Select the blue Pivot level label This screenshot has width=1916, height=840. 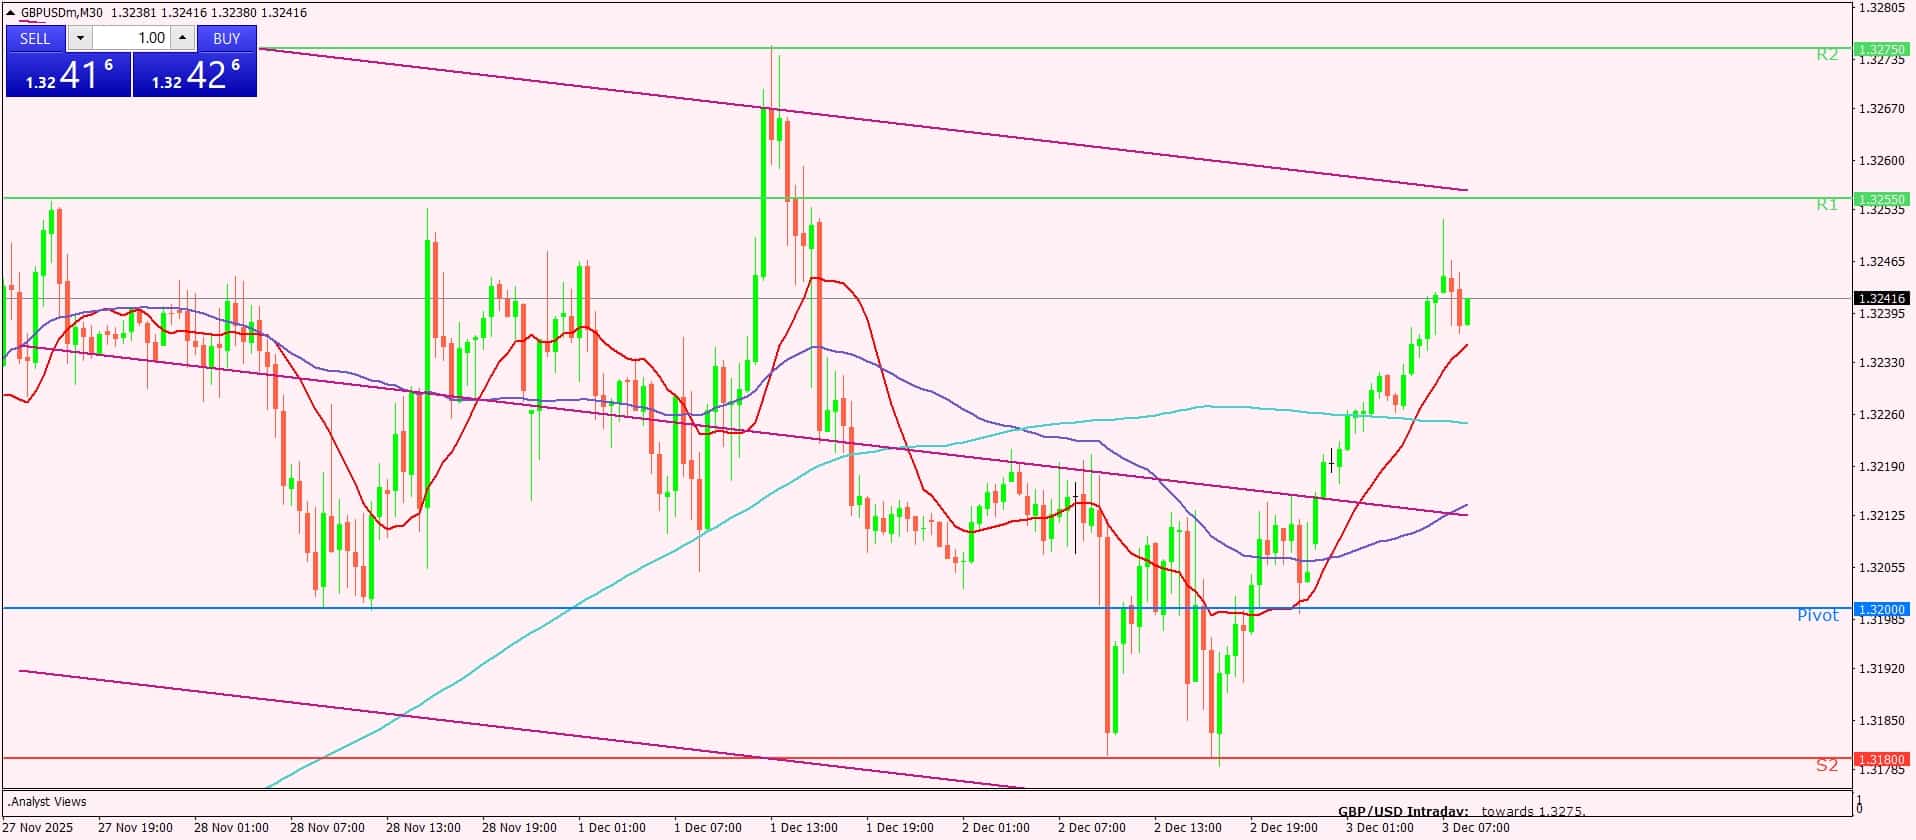tap(1817, 615)
